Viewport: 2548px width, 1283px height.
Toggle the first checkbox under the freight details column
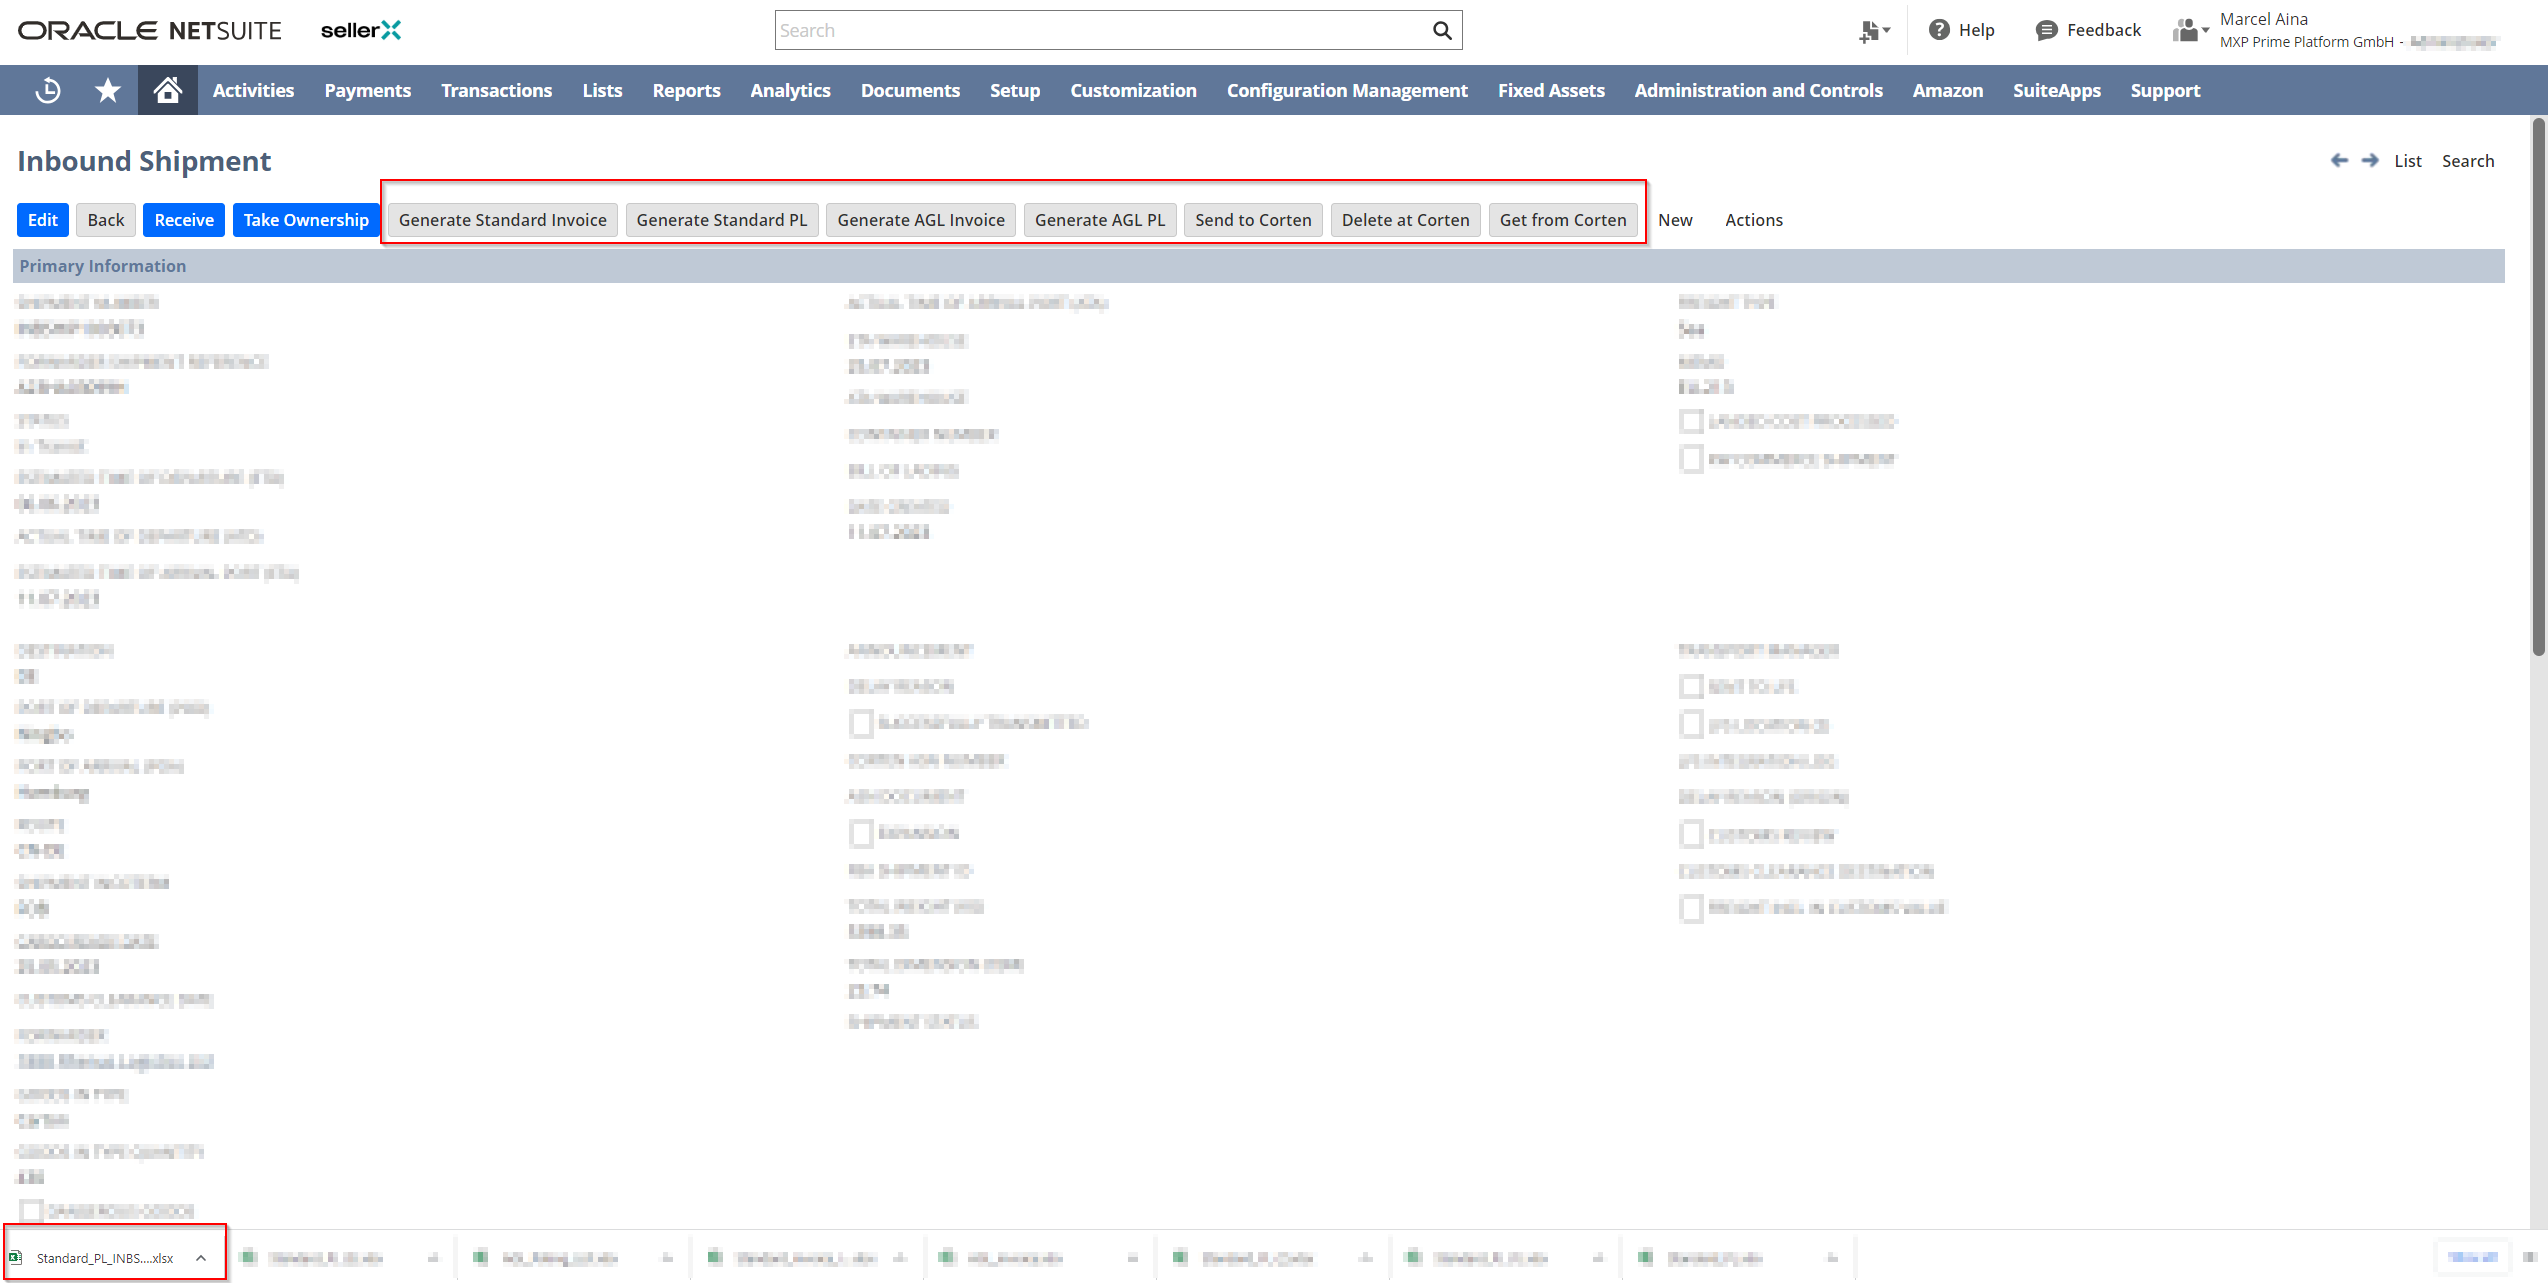tap(1691, 421)
